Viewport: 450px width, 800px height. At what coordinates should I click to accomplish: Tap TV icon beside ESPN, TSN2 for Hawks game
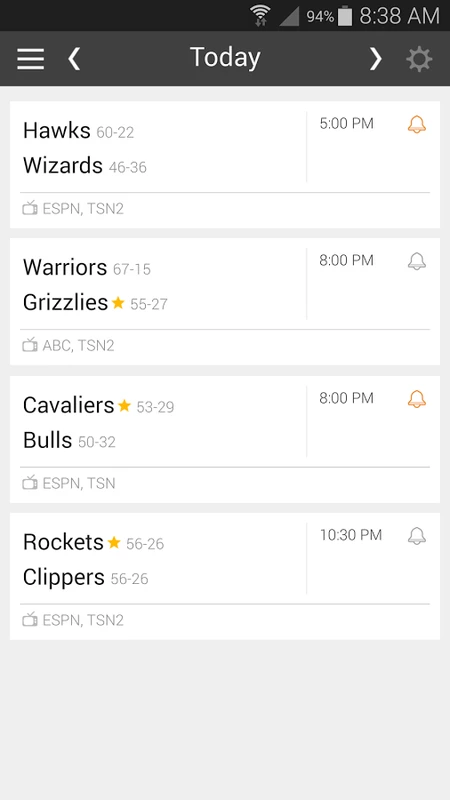(30, 208)
